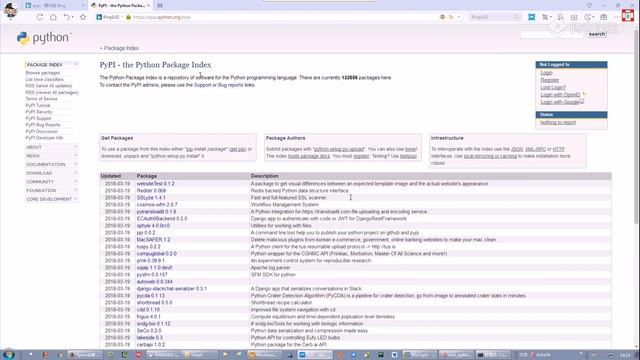Expand the COMMUNITY sidebar section

(x=76, y=182)
